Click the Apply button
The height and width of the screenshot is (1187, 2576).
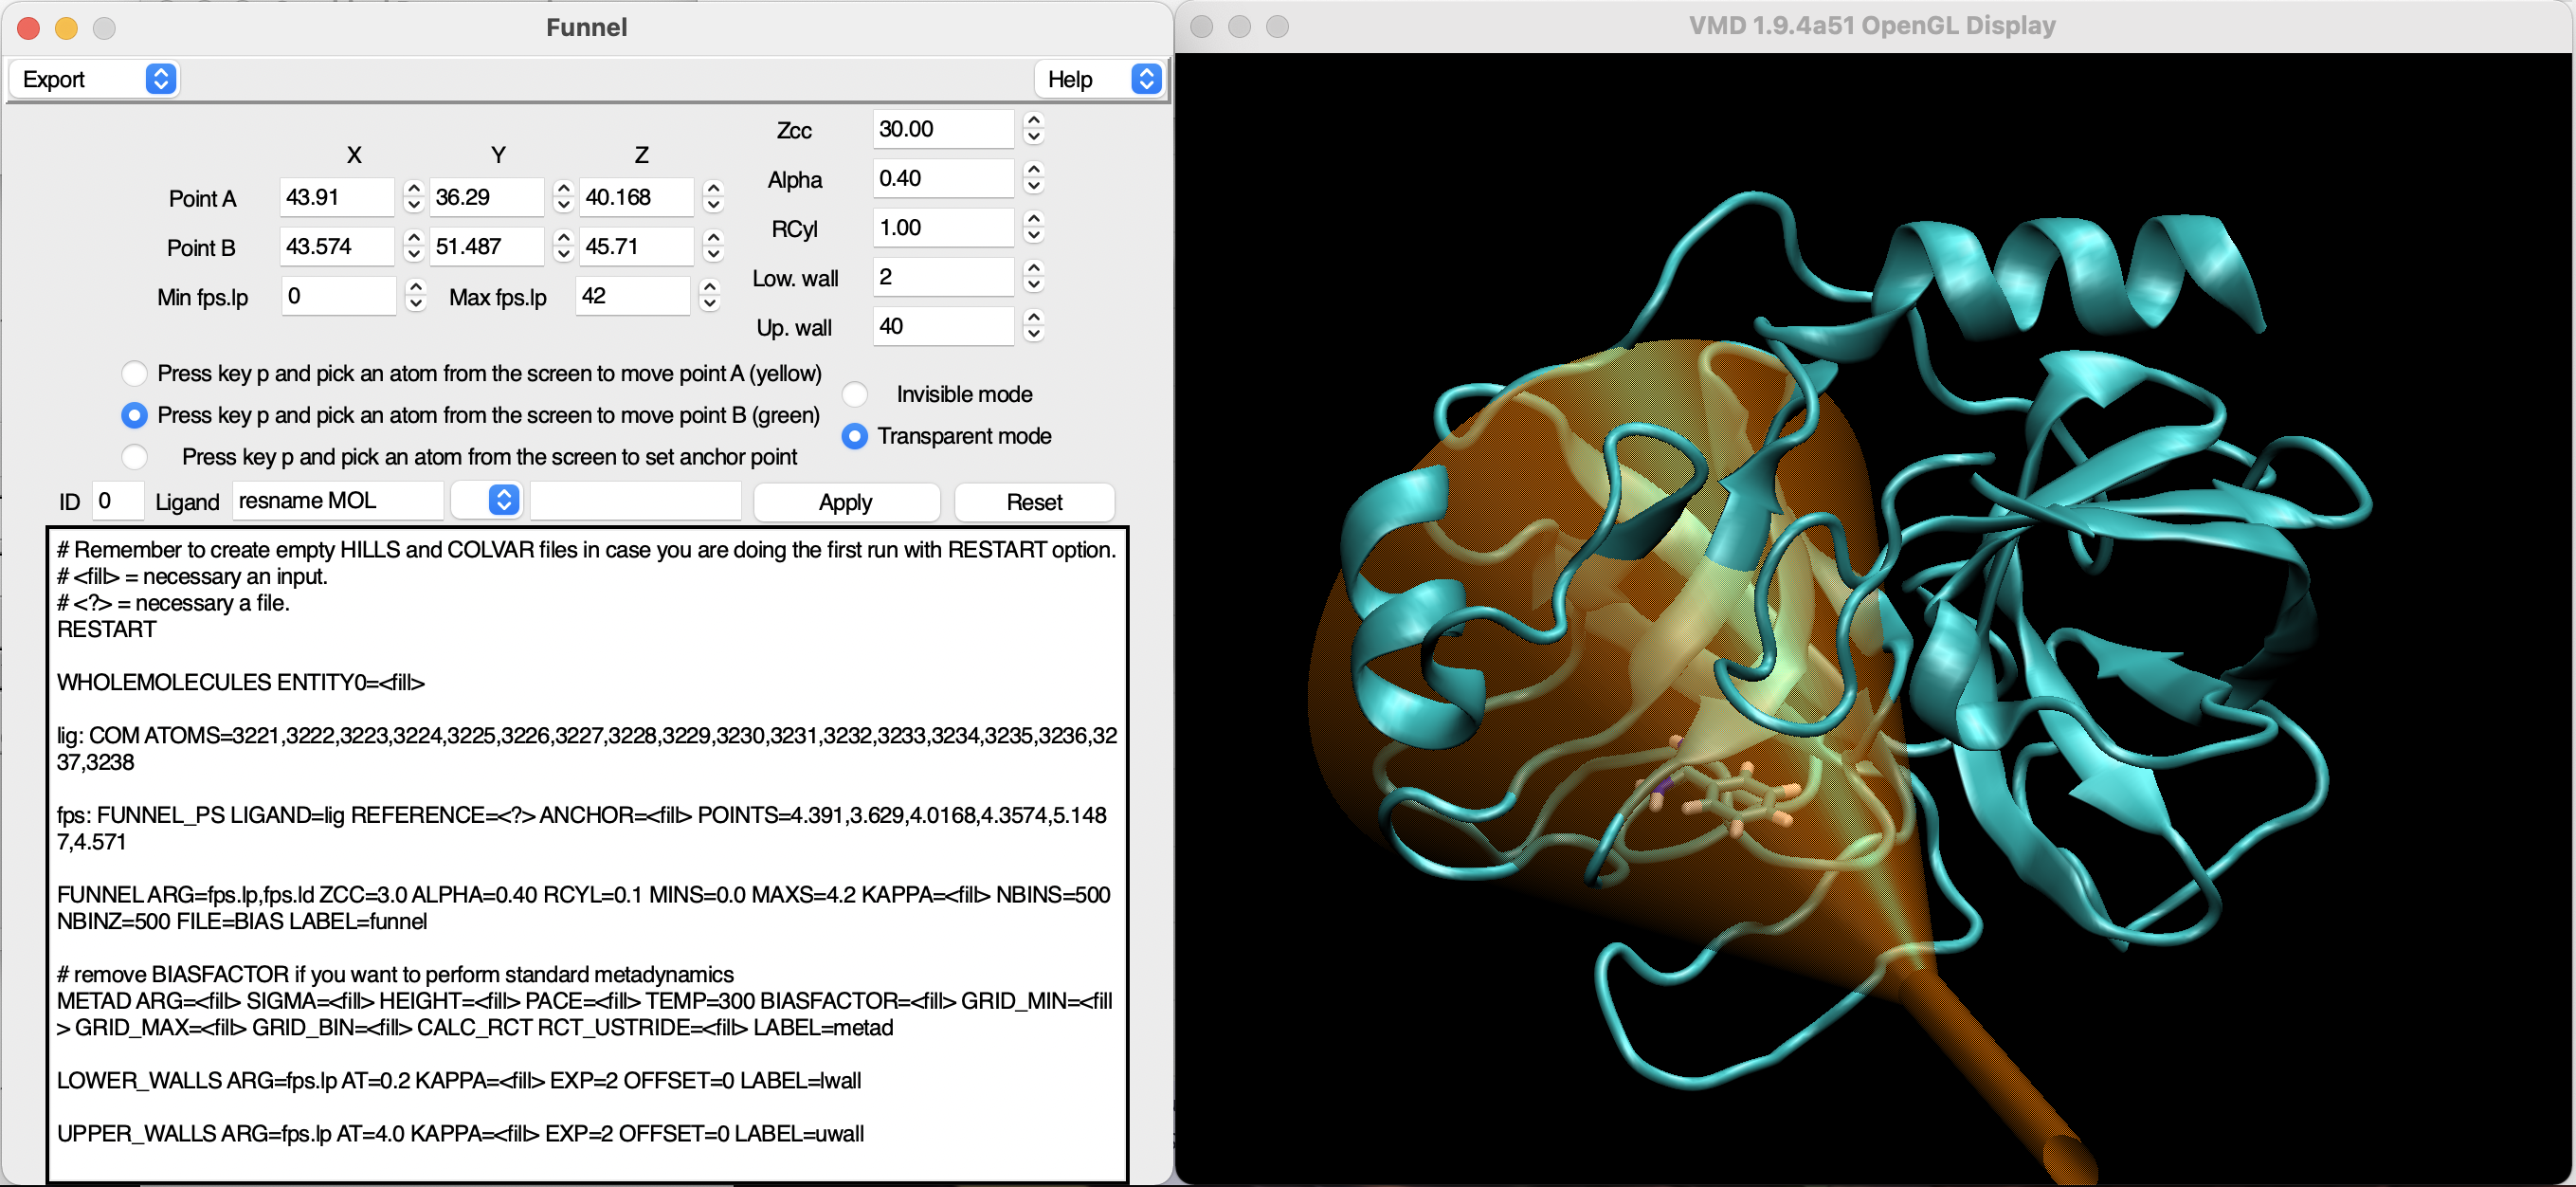pos(845,502)
